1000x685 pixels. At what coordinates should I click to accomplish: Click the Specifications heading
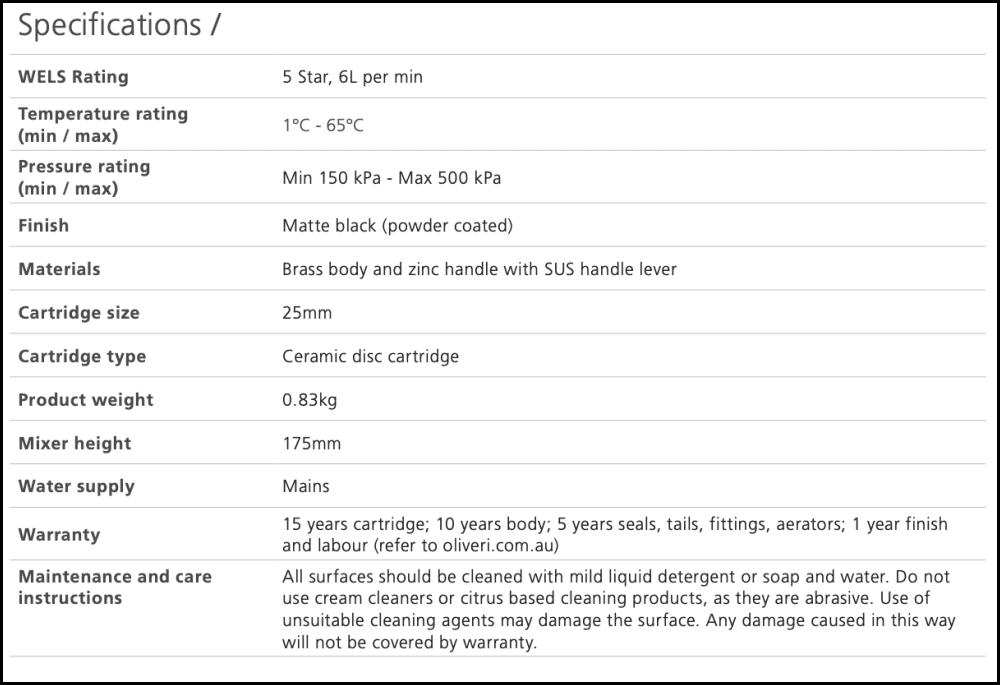[118, 27]
